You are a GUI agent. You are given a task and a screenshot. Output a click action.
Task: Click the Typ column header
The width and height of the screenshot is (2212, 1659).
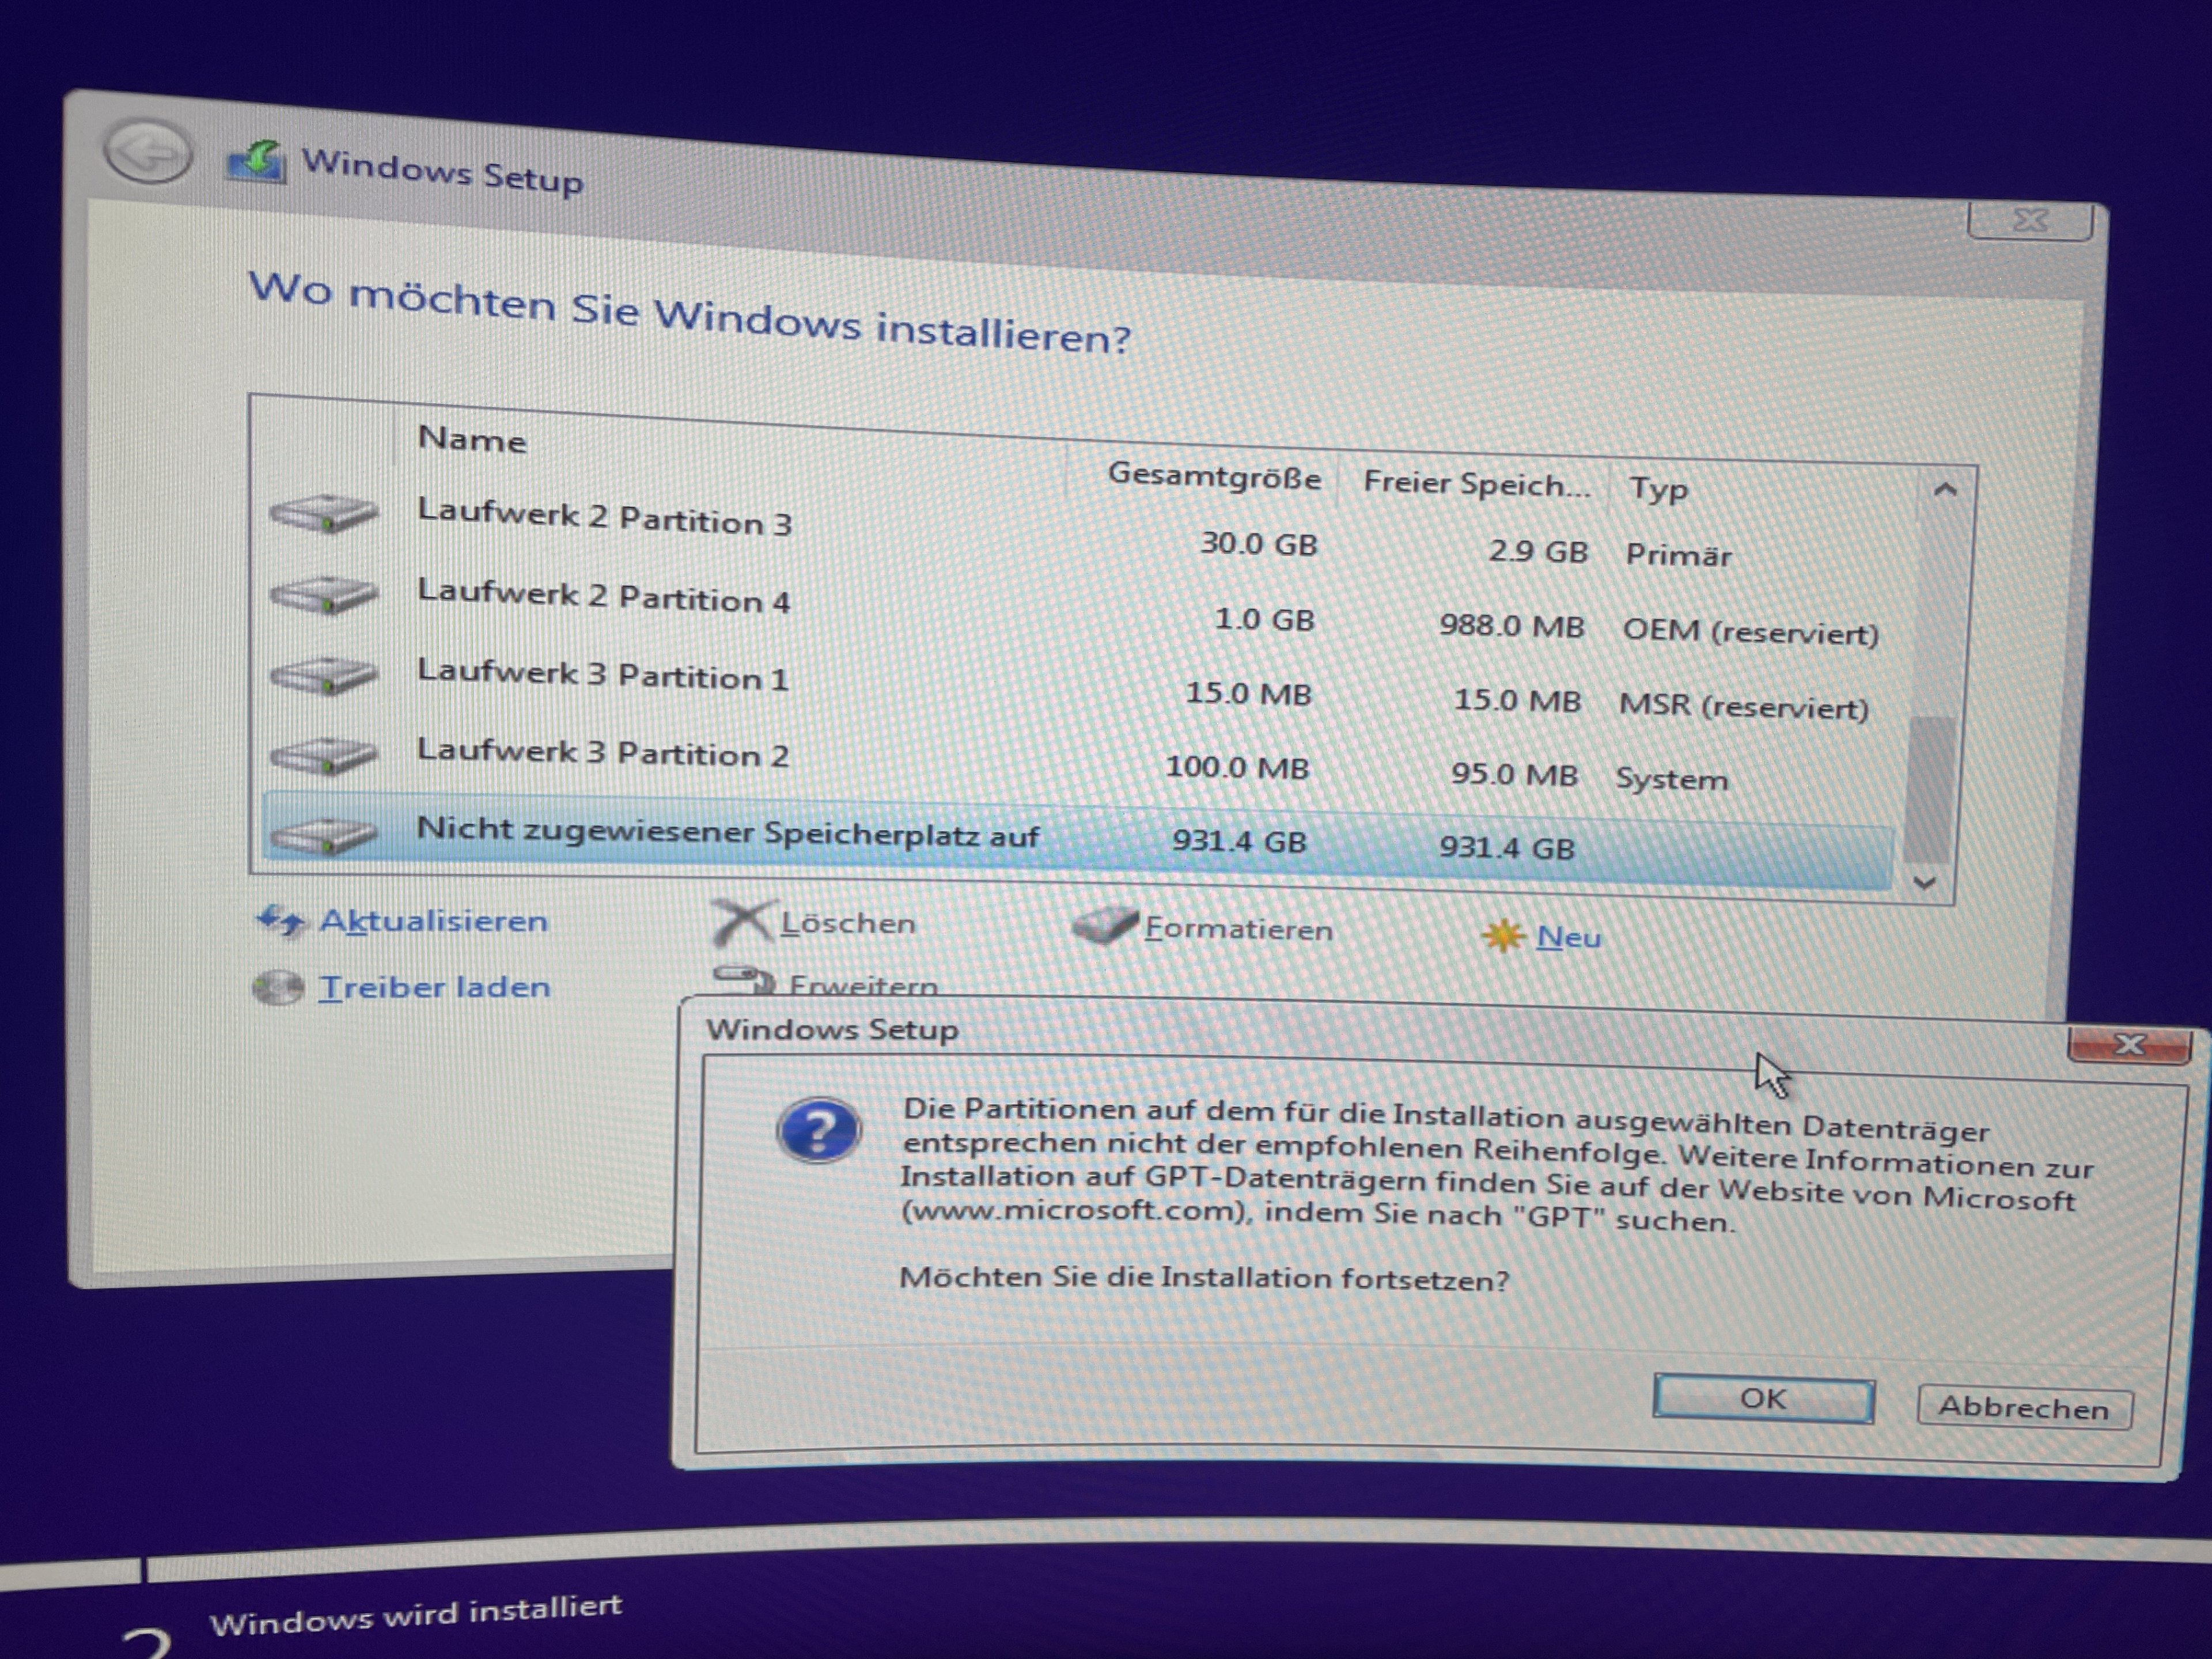pos(1658,489)
